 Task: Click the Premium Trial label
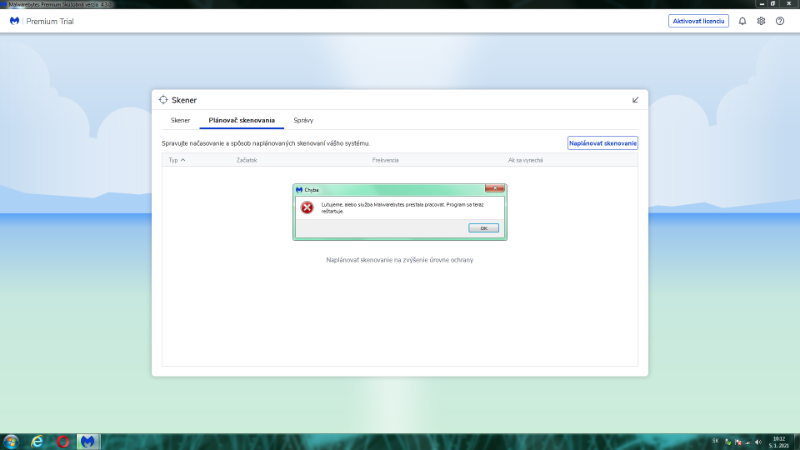50,21
